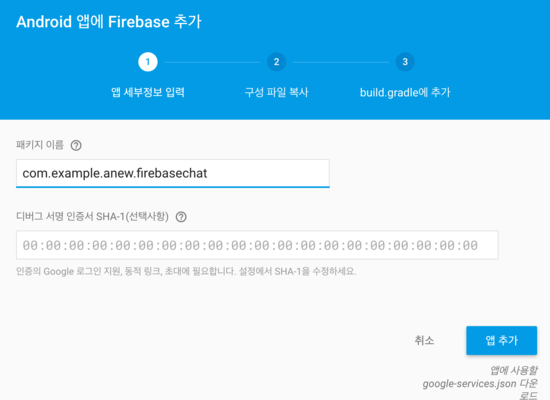
Task: Click the 취소 button
Action: pyautogui.click(x=424, y=340)
